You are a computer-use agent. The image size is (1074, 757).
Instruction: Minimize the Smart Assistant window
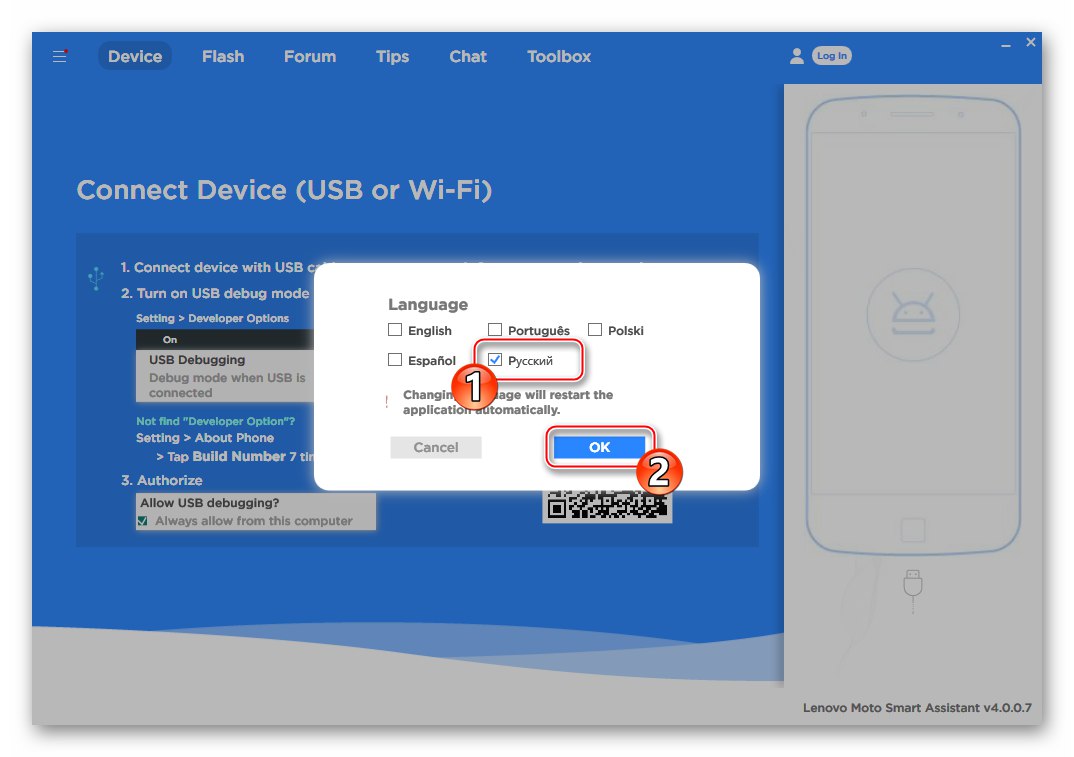pyautogui.click(x=1006, y=45)
